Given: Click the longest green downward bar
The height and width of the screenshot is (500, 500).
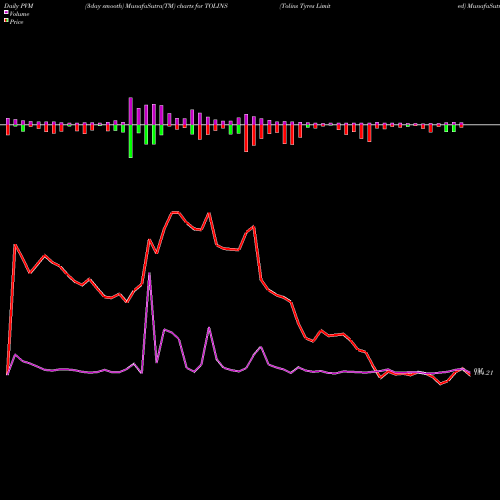Looking at the screenshot, I should [131, 141].
